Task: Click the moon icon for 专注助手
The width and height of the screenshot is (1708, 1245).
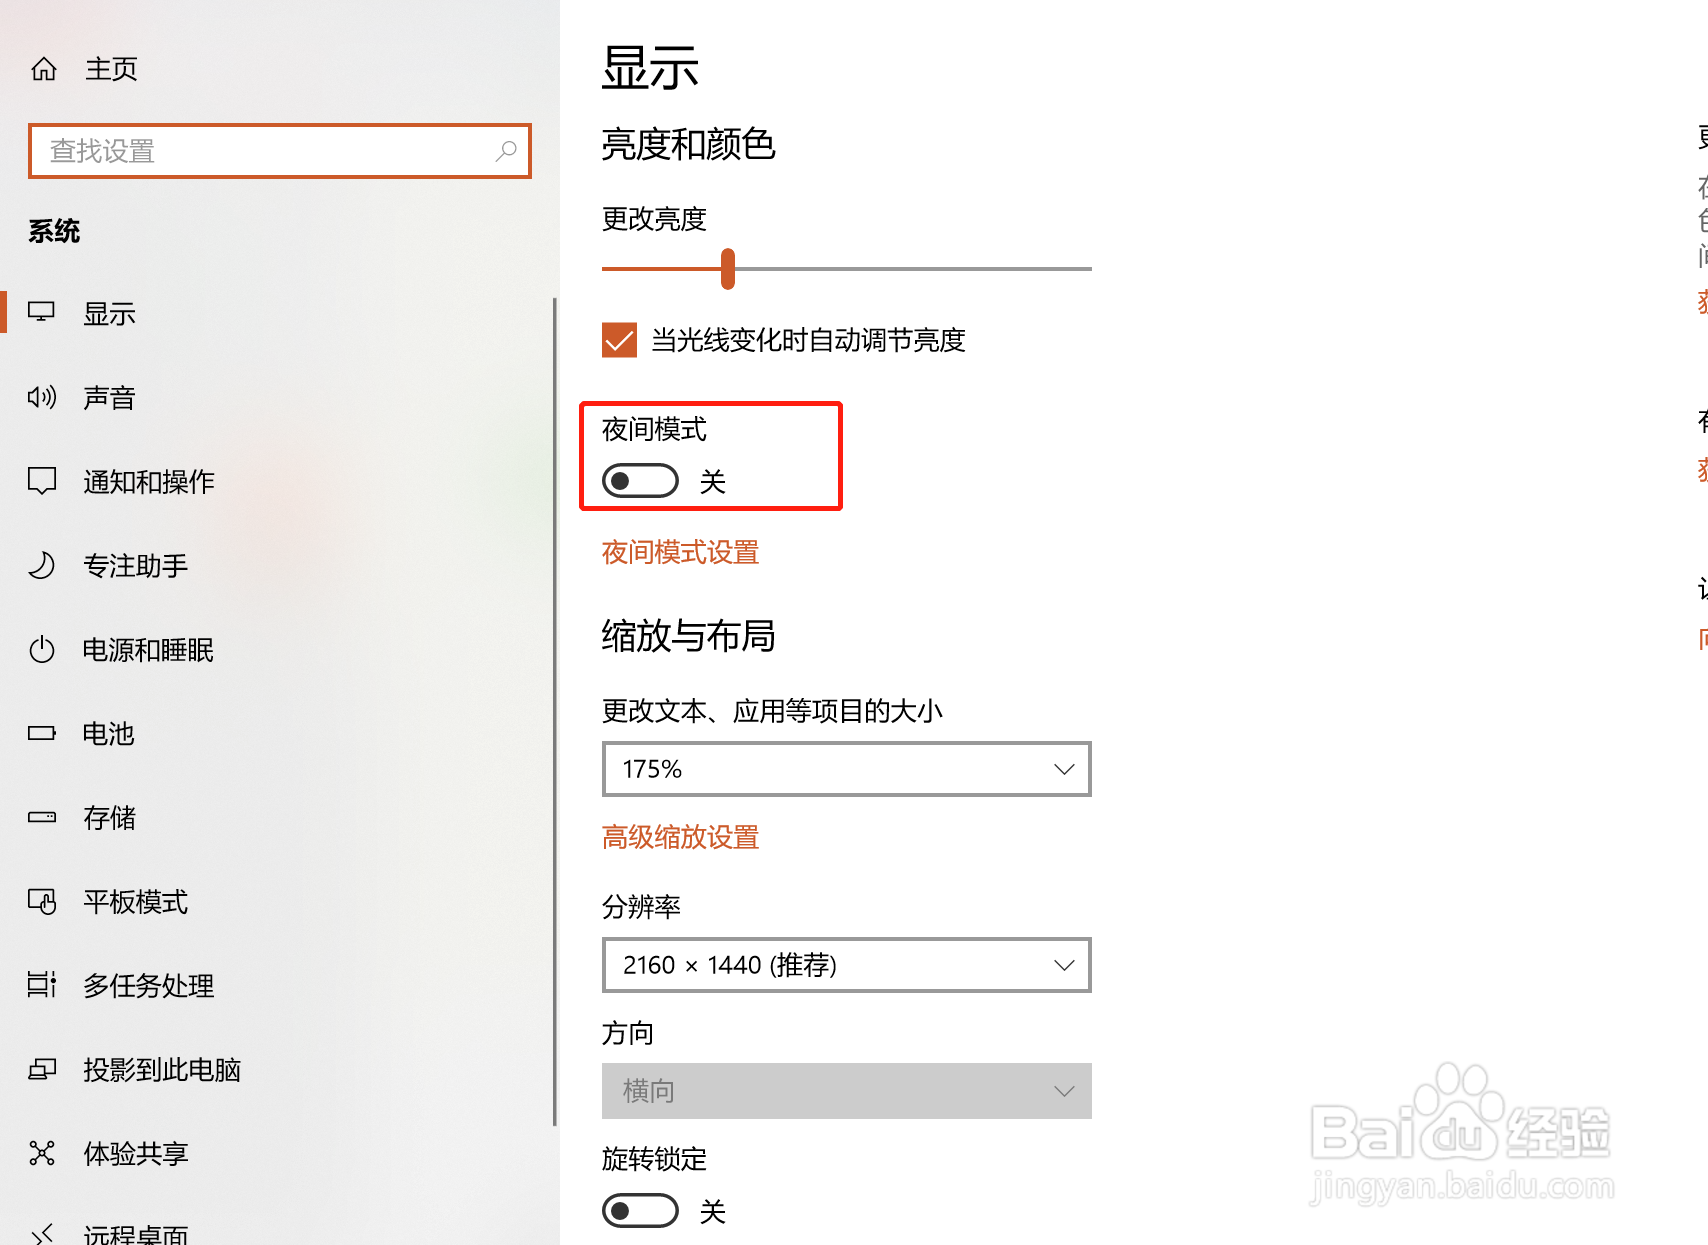Action: pos(42,566)
